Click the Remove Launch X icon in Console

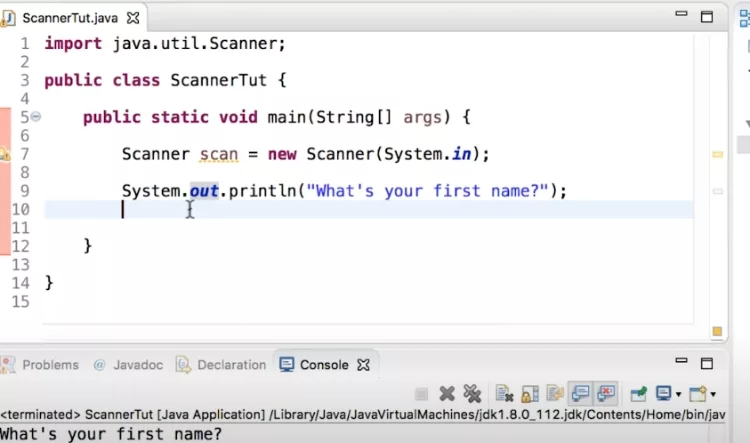tap(448, 394)
